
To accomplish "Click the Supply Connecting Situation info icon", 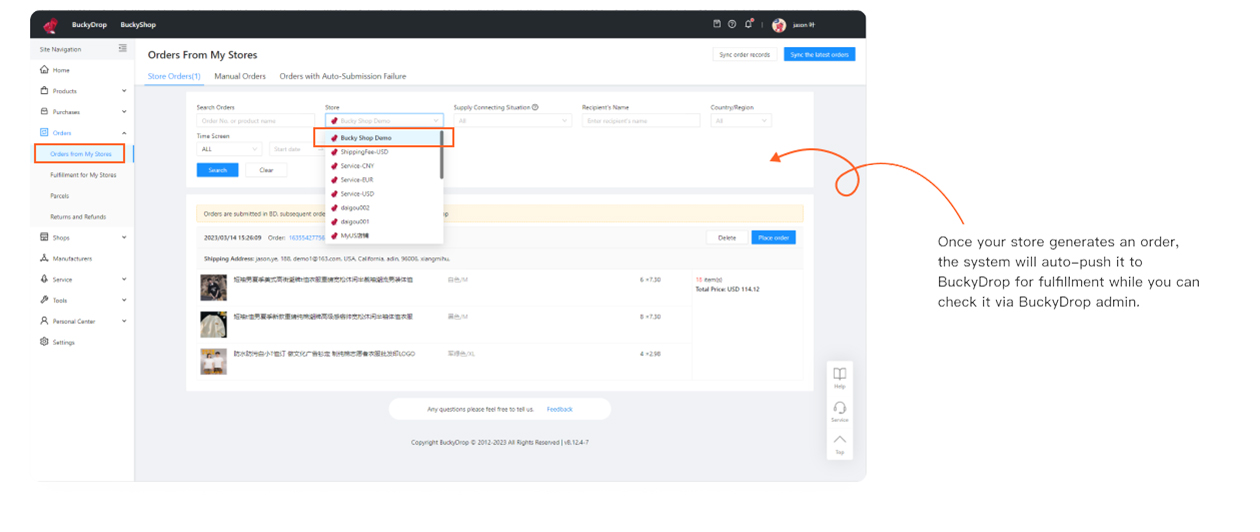I will 536,107.
